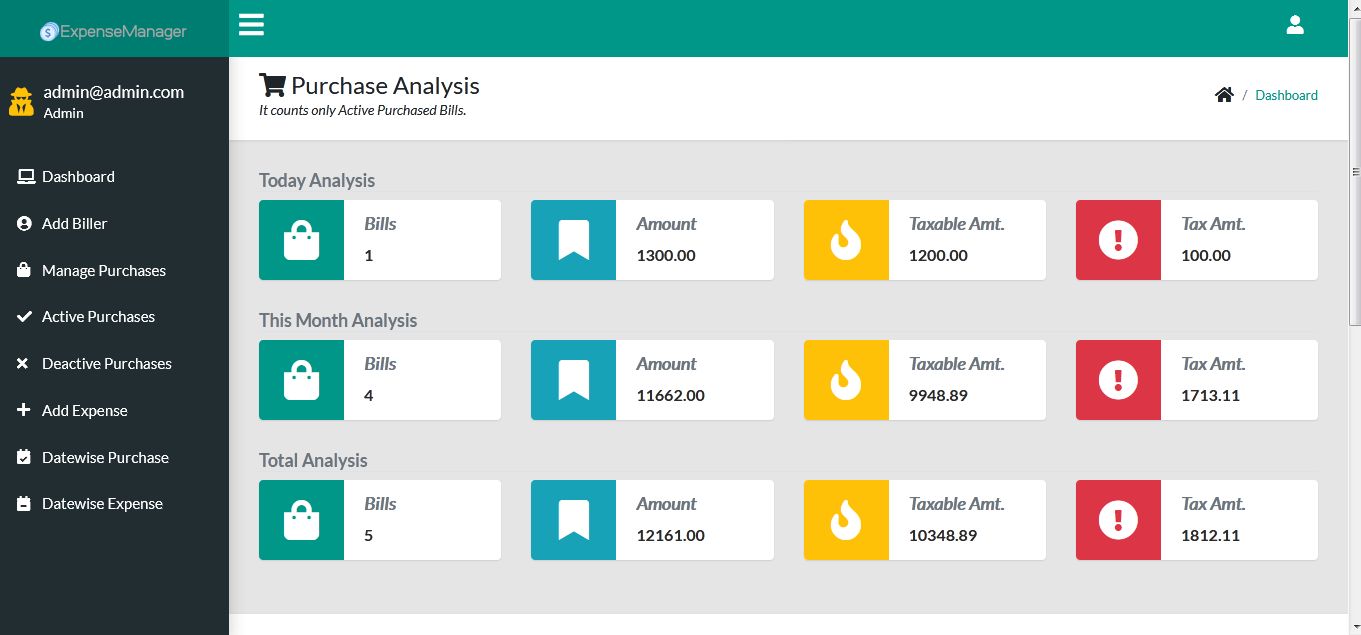Select Active Purchases from the sidebar
Viewport: 1361px width, 635px height.
[x=98, y=316]
